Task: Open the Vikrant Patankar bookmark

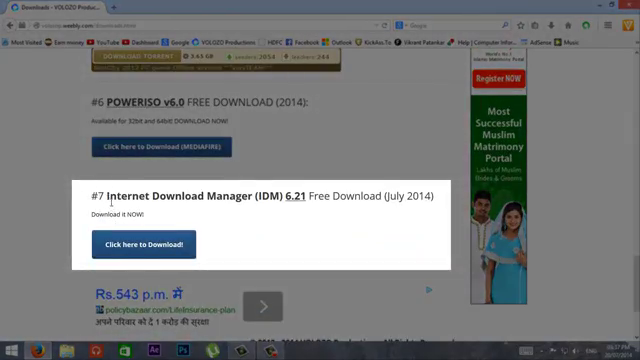Action: (x=419, y=42)
